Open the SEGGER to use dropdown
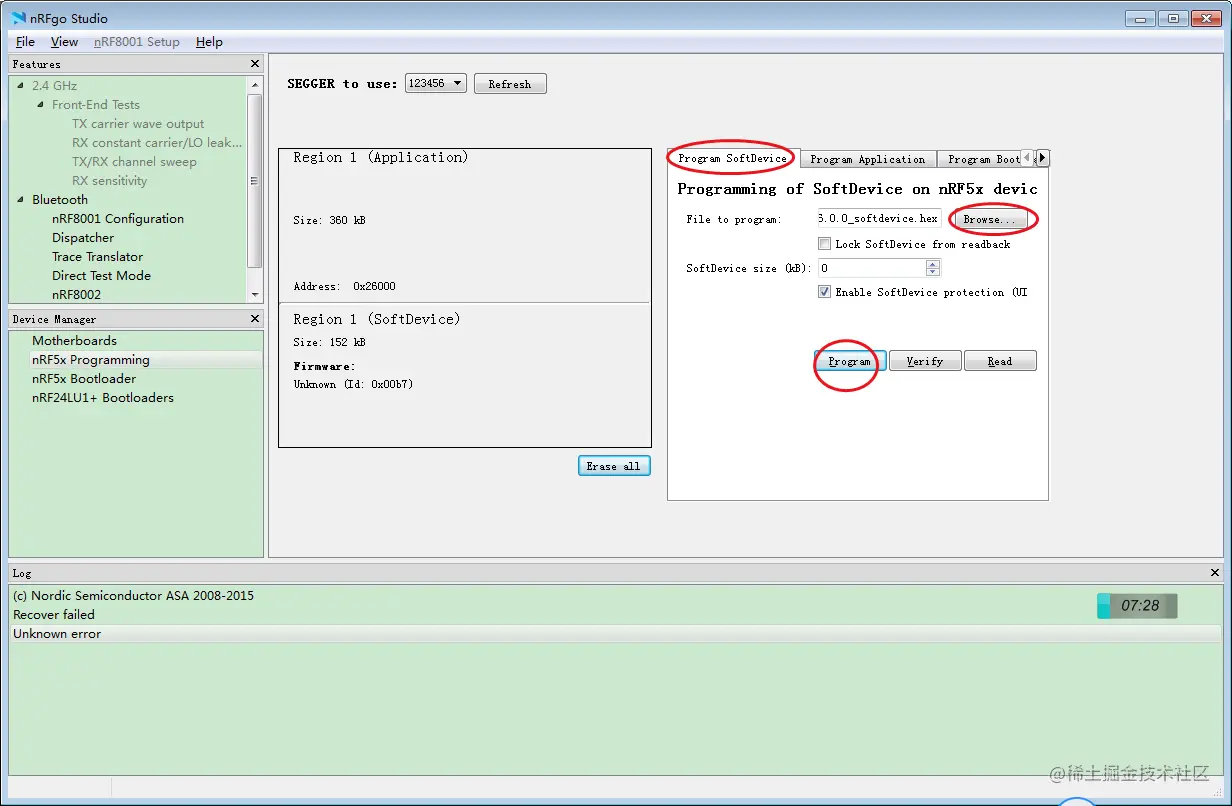This screenshot has height=806, width=1232. tap(436, 83)
